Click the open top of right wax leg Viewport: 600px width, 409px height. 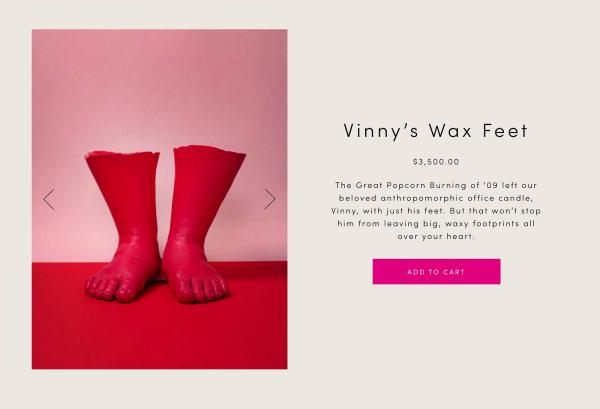[x=209, y=150]
